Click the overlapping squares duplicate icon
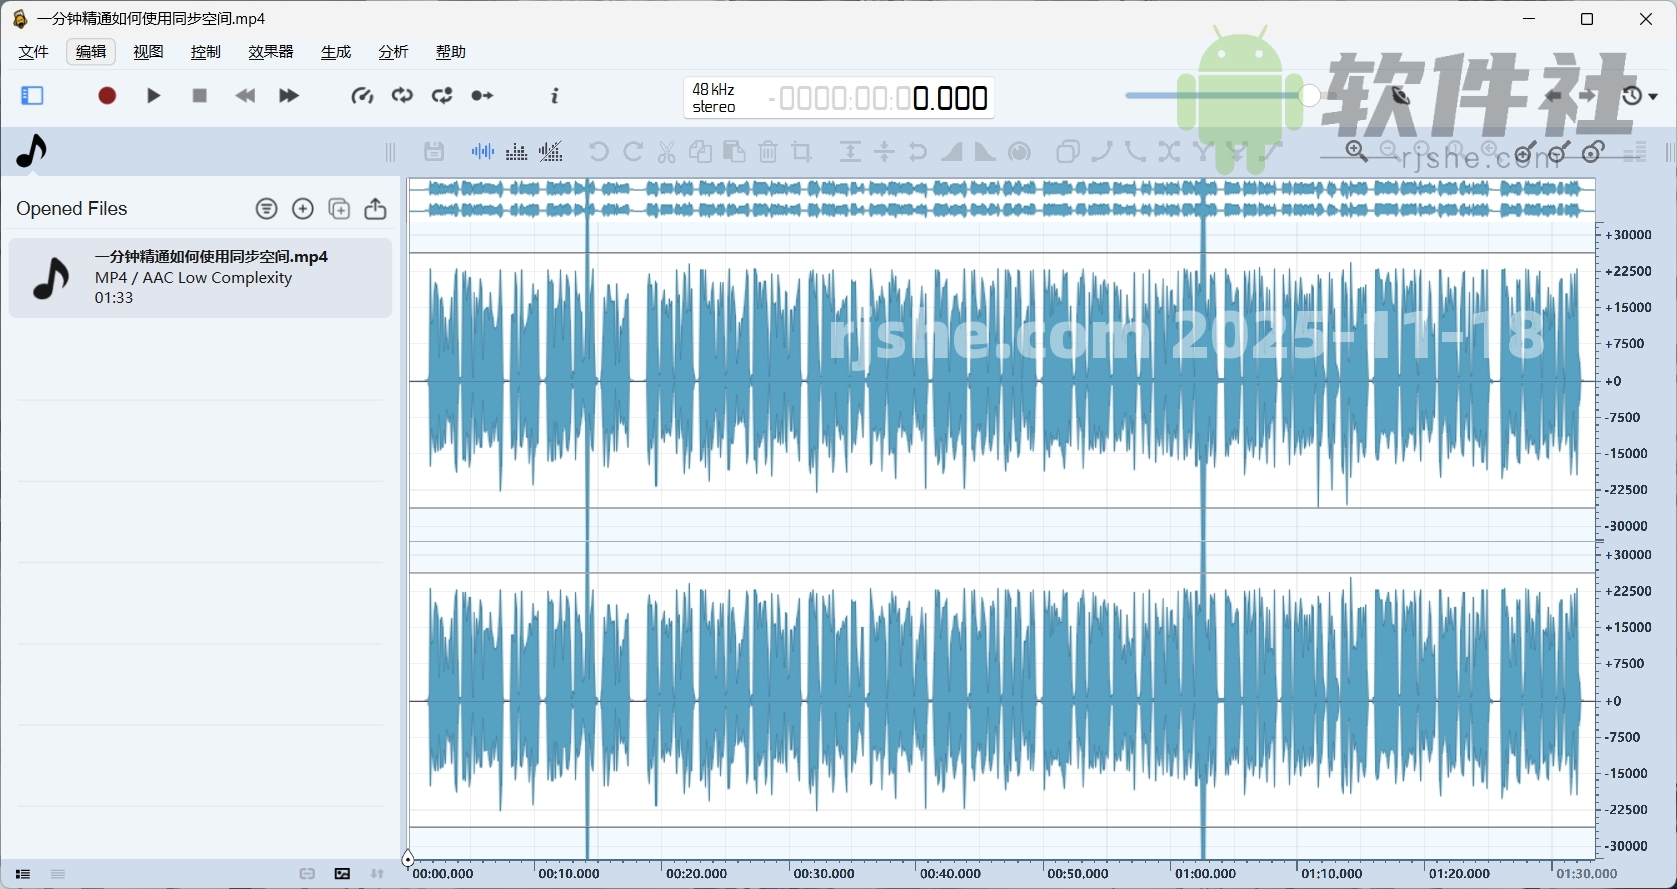 (1068, 152)
